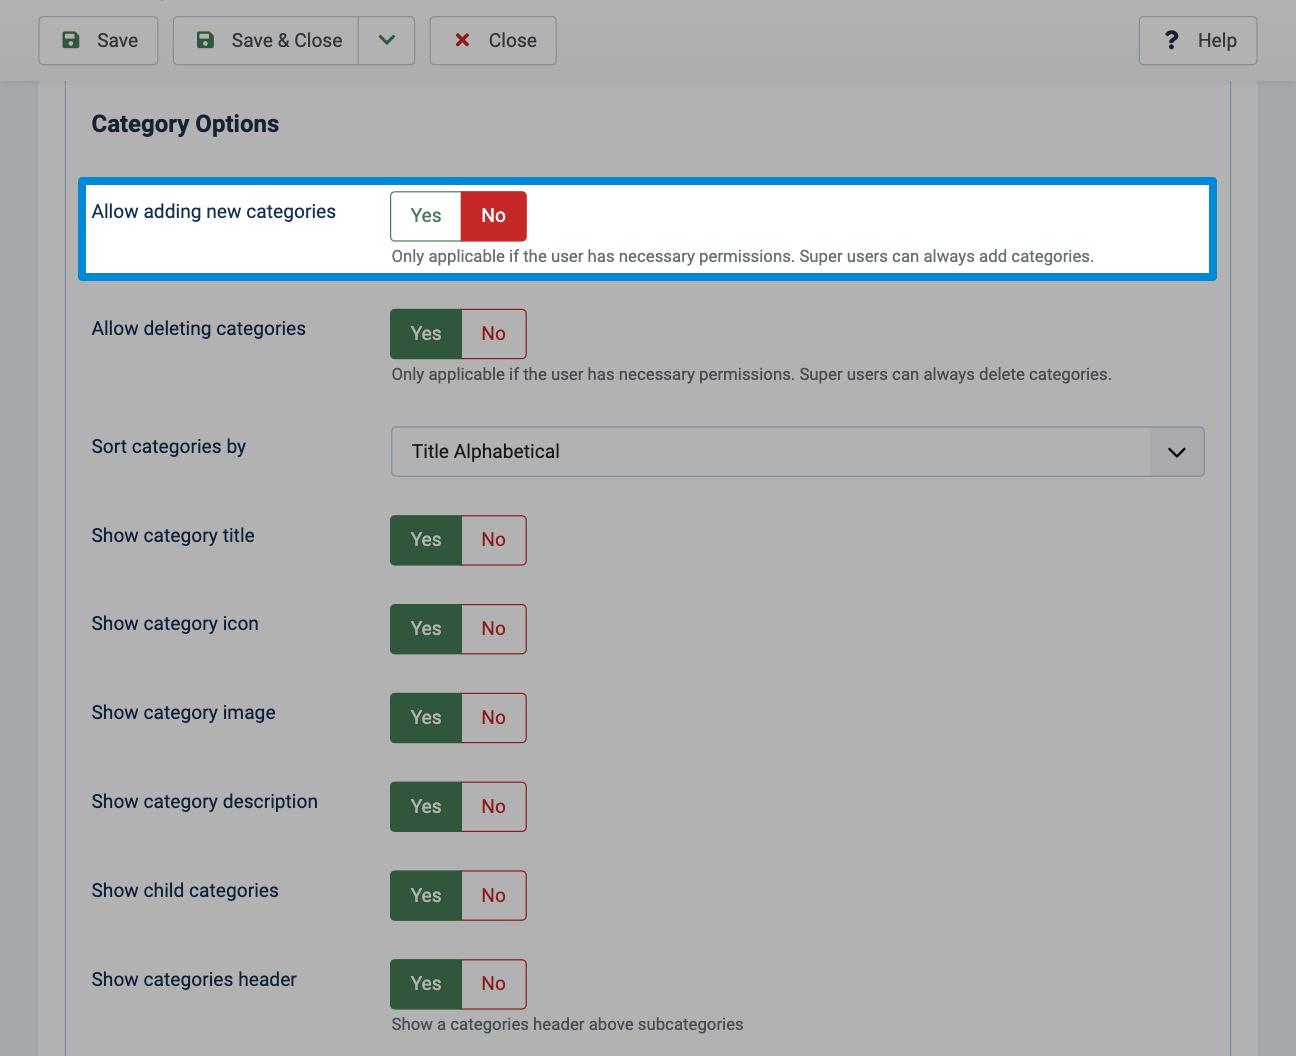1296x1056 pixels.
Task: Choose No for Show category icon
Action: (x=494, y=629)
